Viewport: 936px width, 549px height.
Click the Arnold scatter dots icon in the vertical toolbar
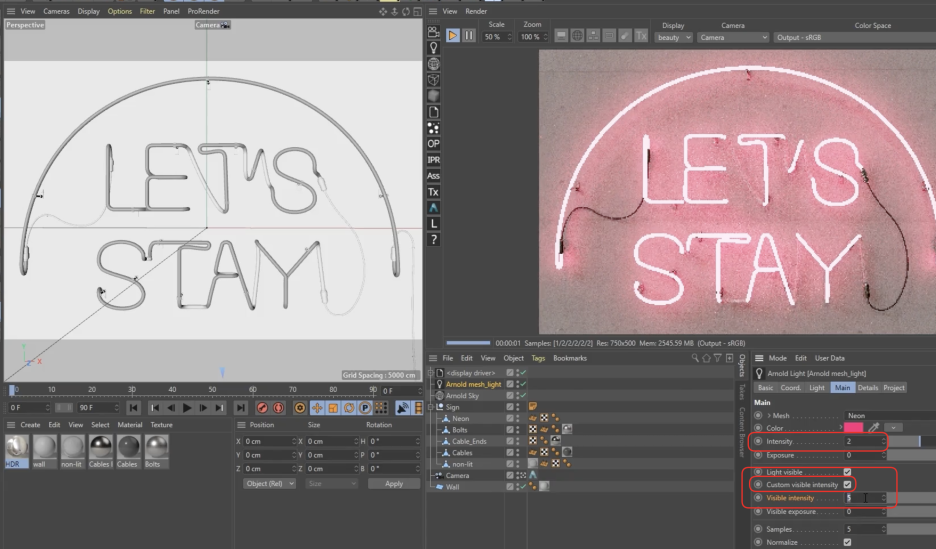(x=433, y=128)
